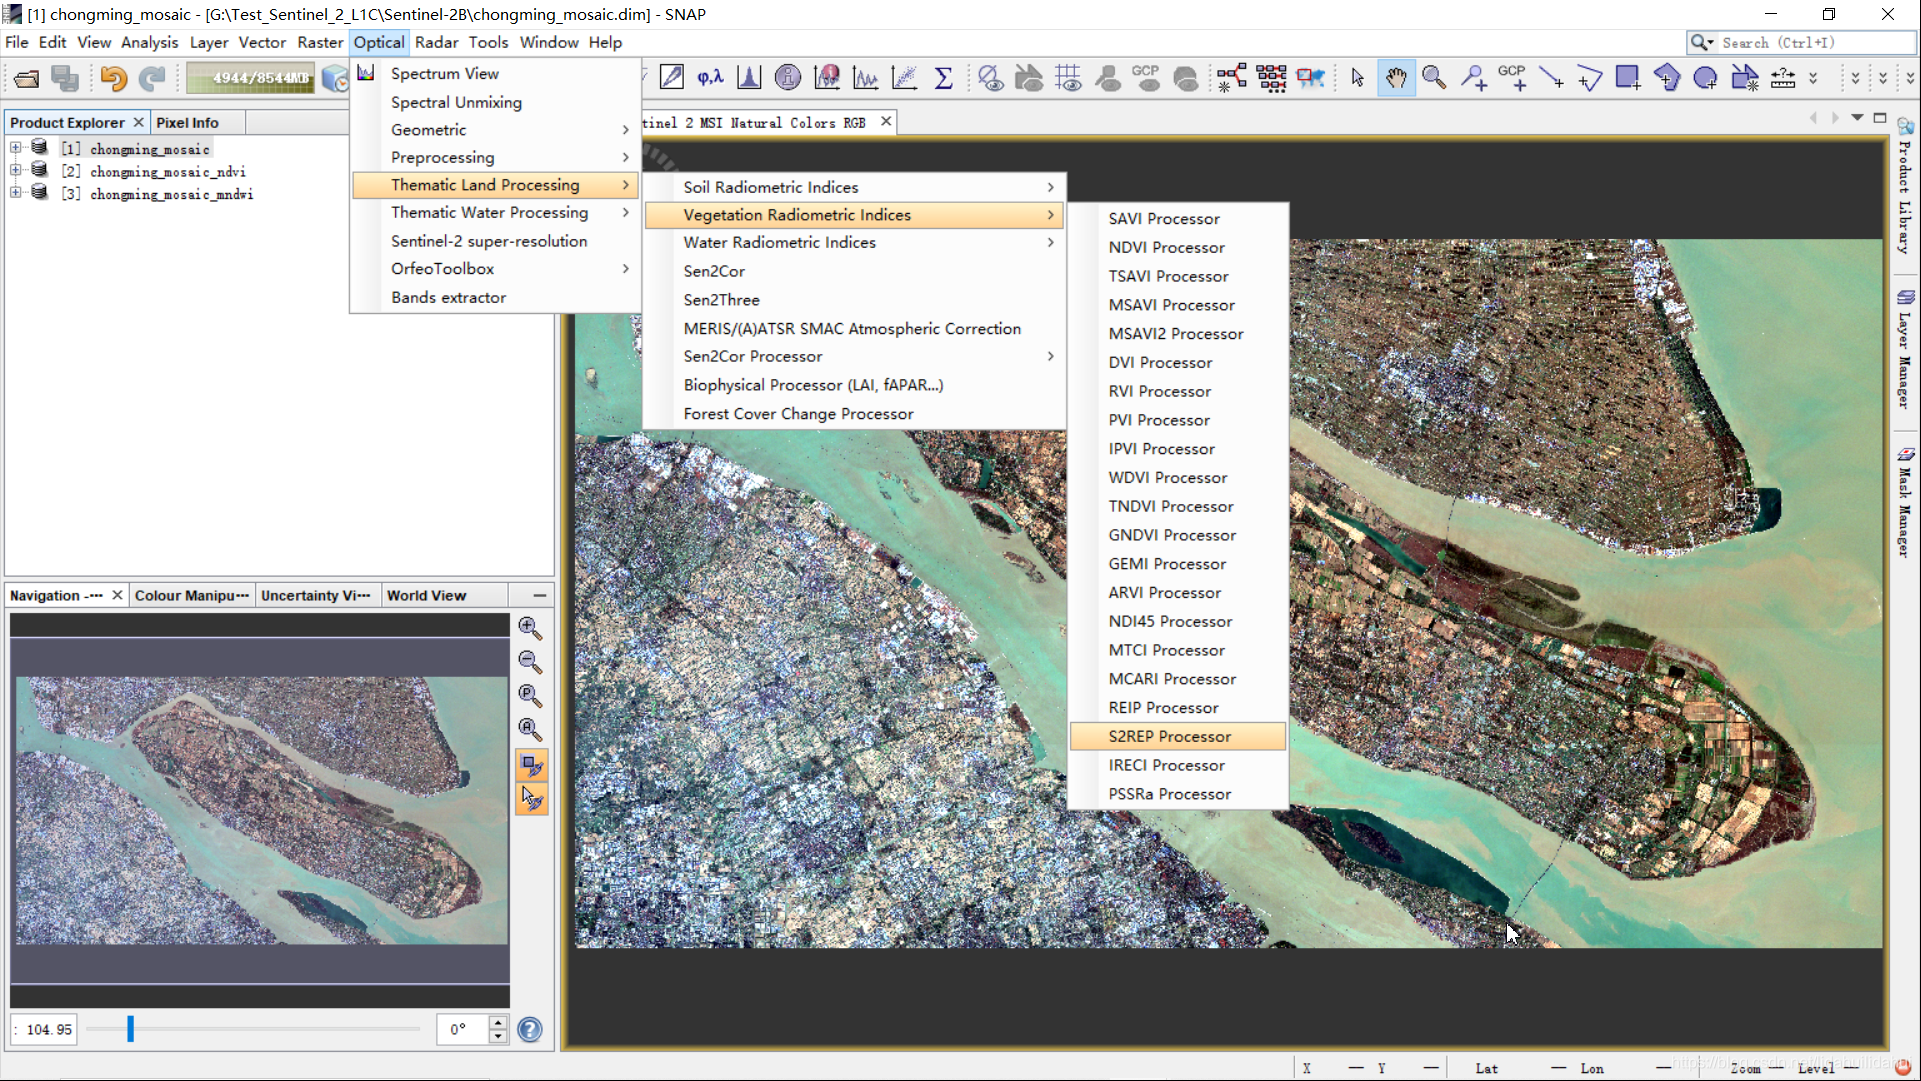1921x1081 pixels.
Task: Expand the Thematic Water Processing submenu
Action: point(489,213)
